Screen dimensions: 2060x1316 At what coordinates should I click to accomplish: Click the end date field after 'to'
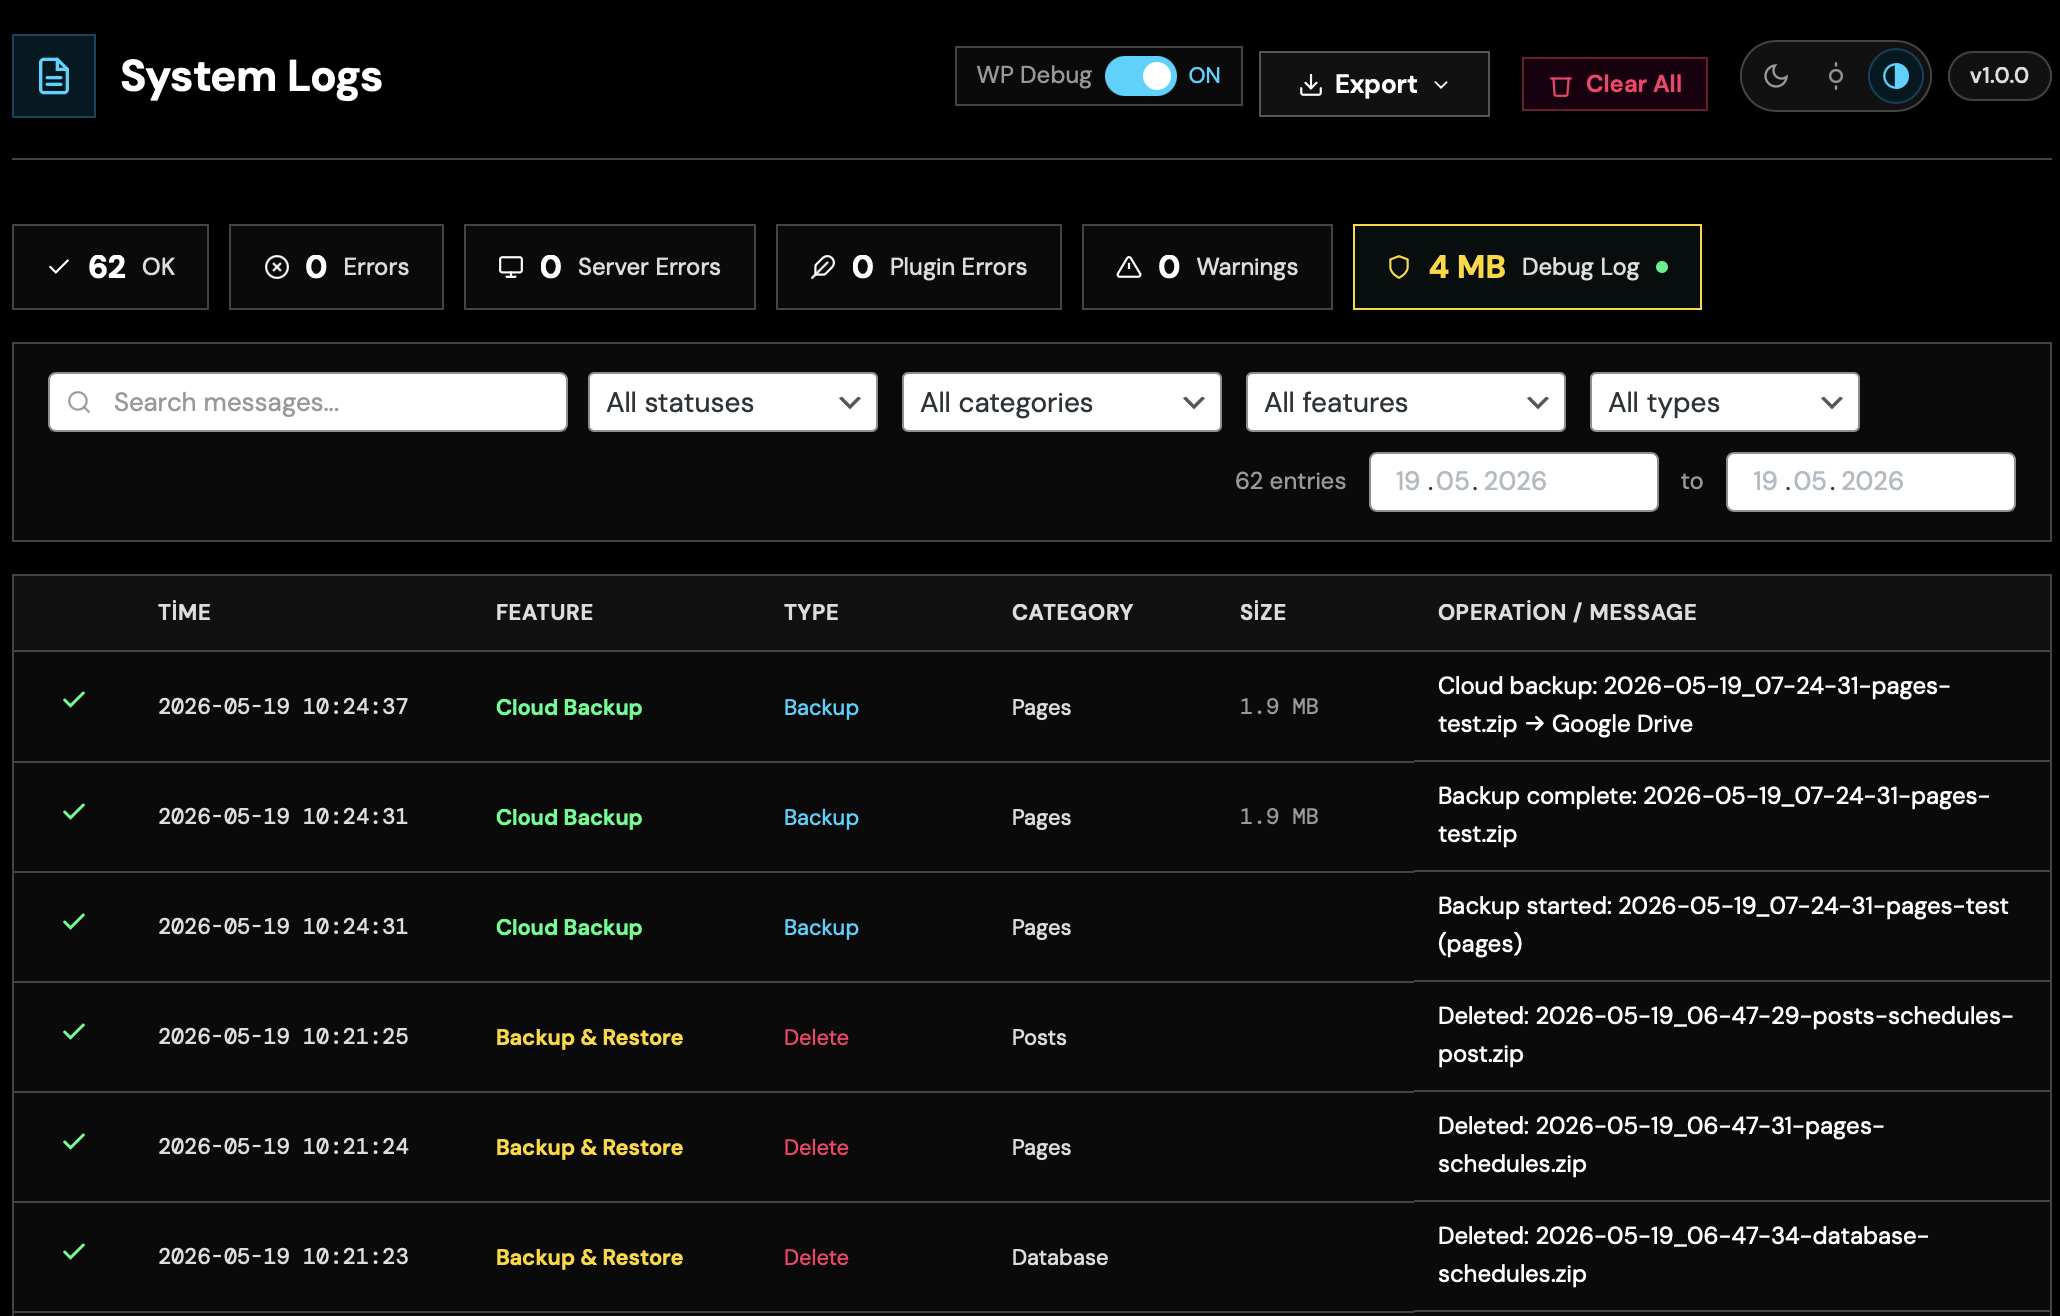(1871, 482)
